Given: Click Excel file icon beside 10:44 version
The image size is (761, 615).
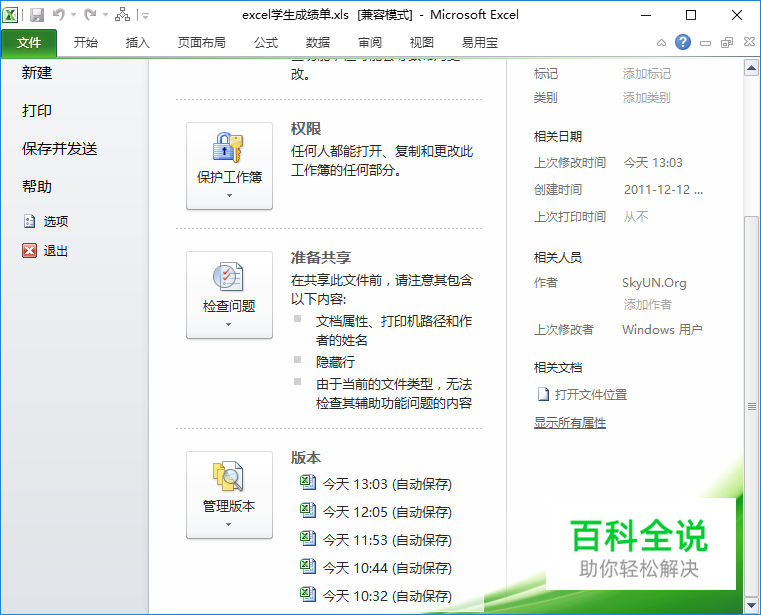Looking at the screenshot, I should coord(308,566).
